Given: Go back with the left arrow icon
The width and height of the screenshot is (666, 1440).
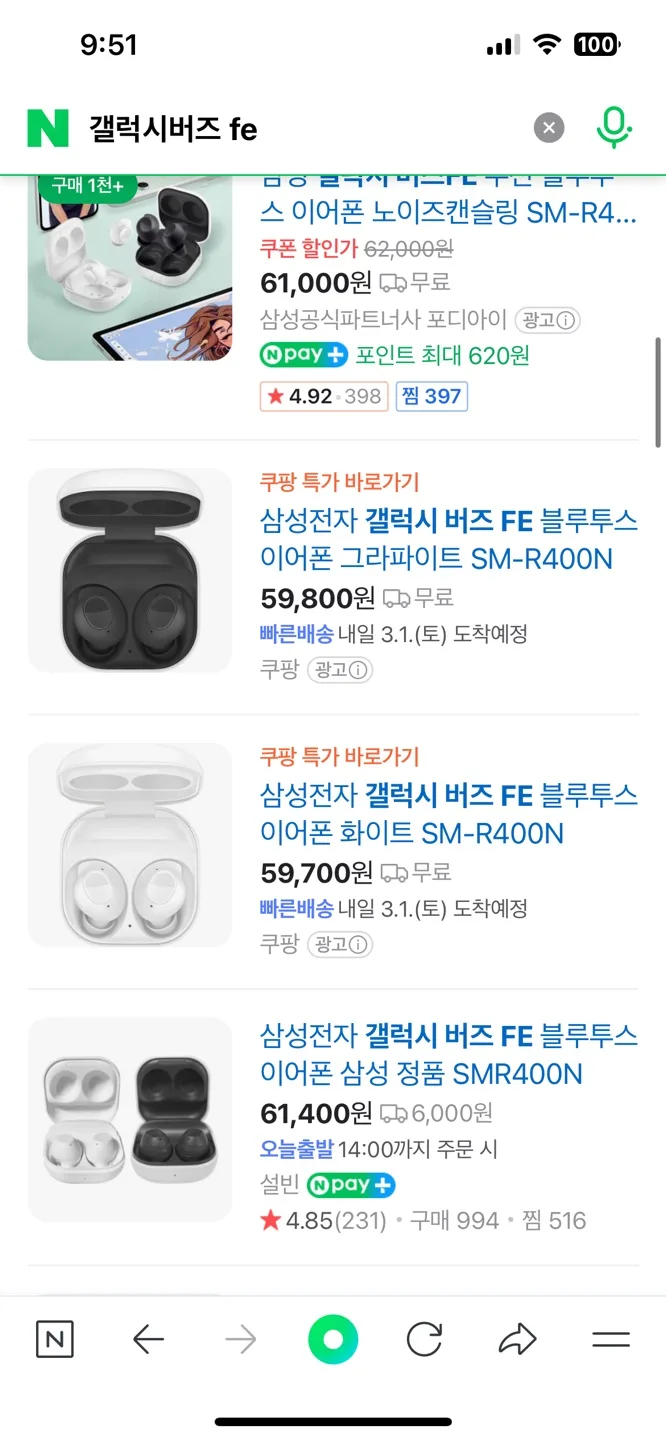Looking at the screenshot, I should pyautogui.click(x=148, y=1340).
